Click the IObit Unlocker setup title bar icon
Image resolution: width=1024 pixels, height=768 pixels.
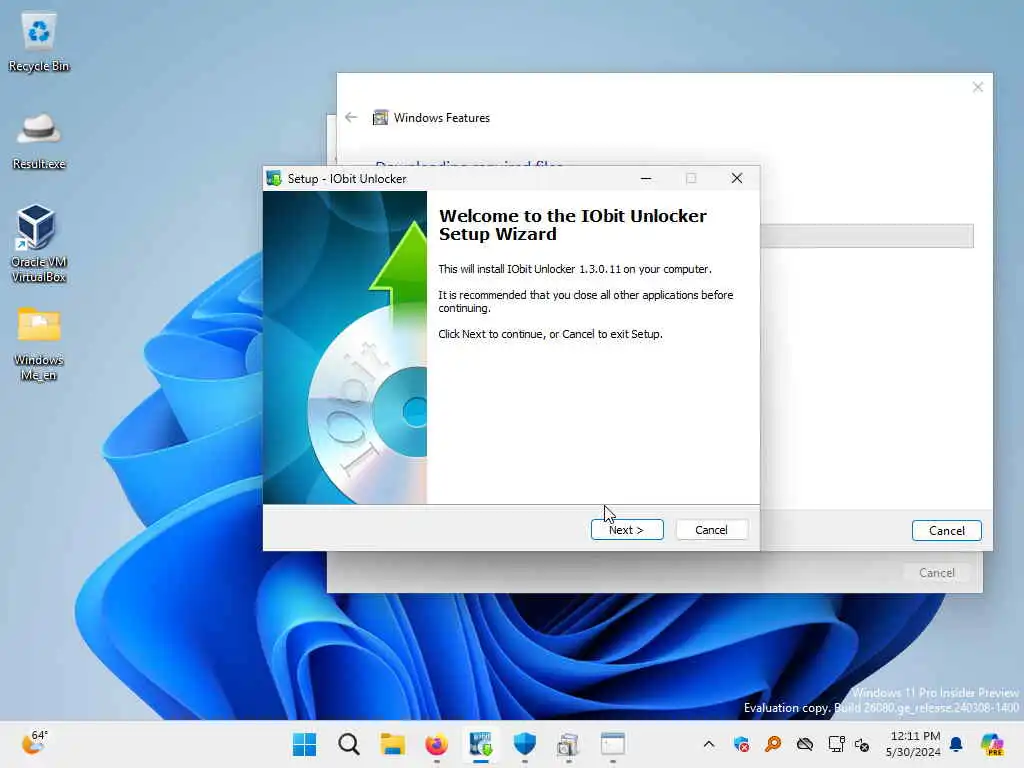pos(274,178)
